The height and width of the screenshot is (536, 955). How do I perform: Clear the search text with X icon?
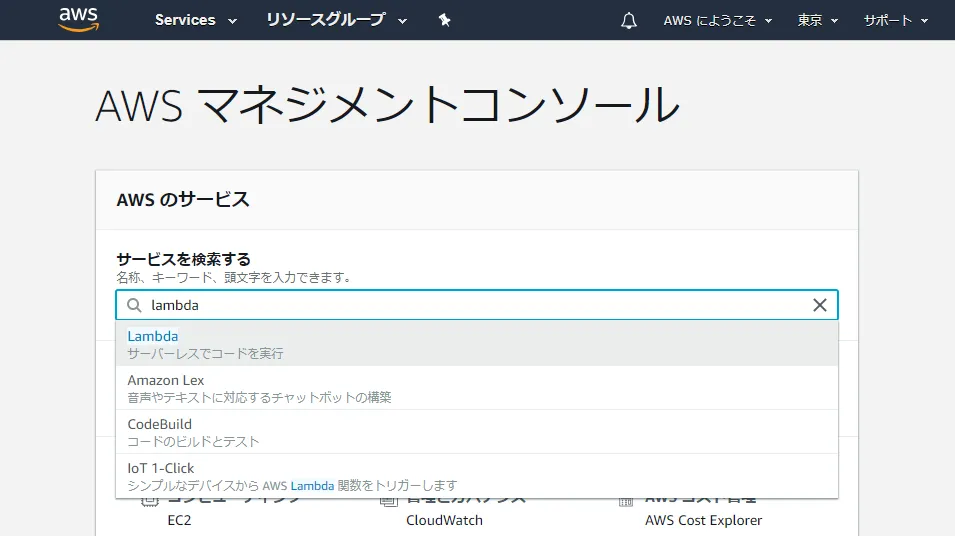click(820, 305)
